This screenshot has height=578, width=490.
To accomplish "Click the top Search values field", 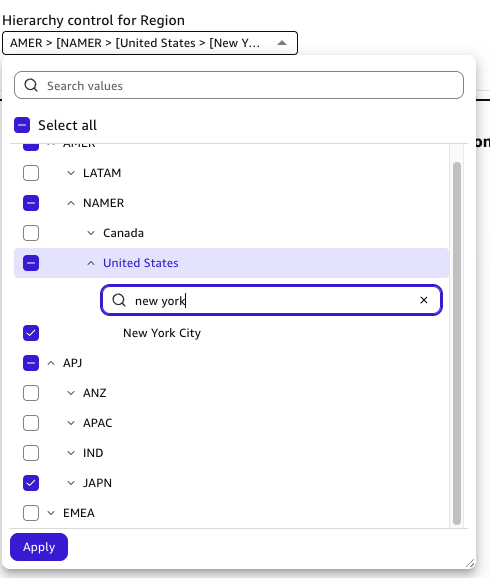I will pos(239,85).
